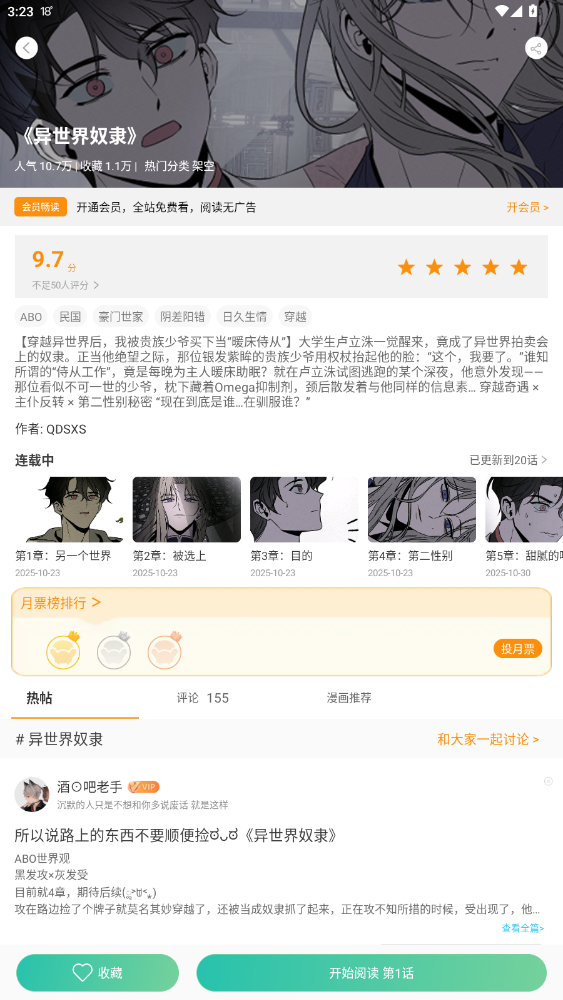Viewport: 563px width, 1000px height.
Task: Expand the 已更新到20话 chapter list
Action: (508, 460)
